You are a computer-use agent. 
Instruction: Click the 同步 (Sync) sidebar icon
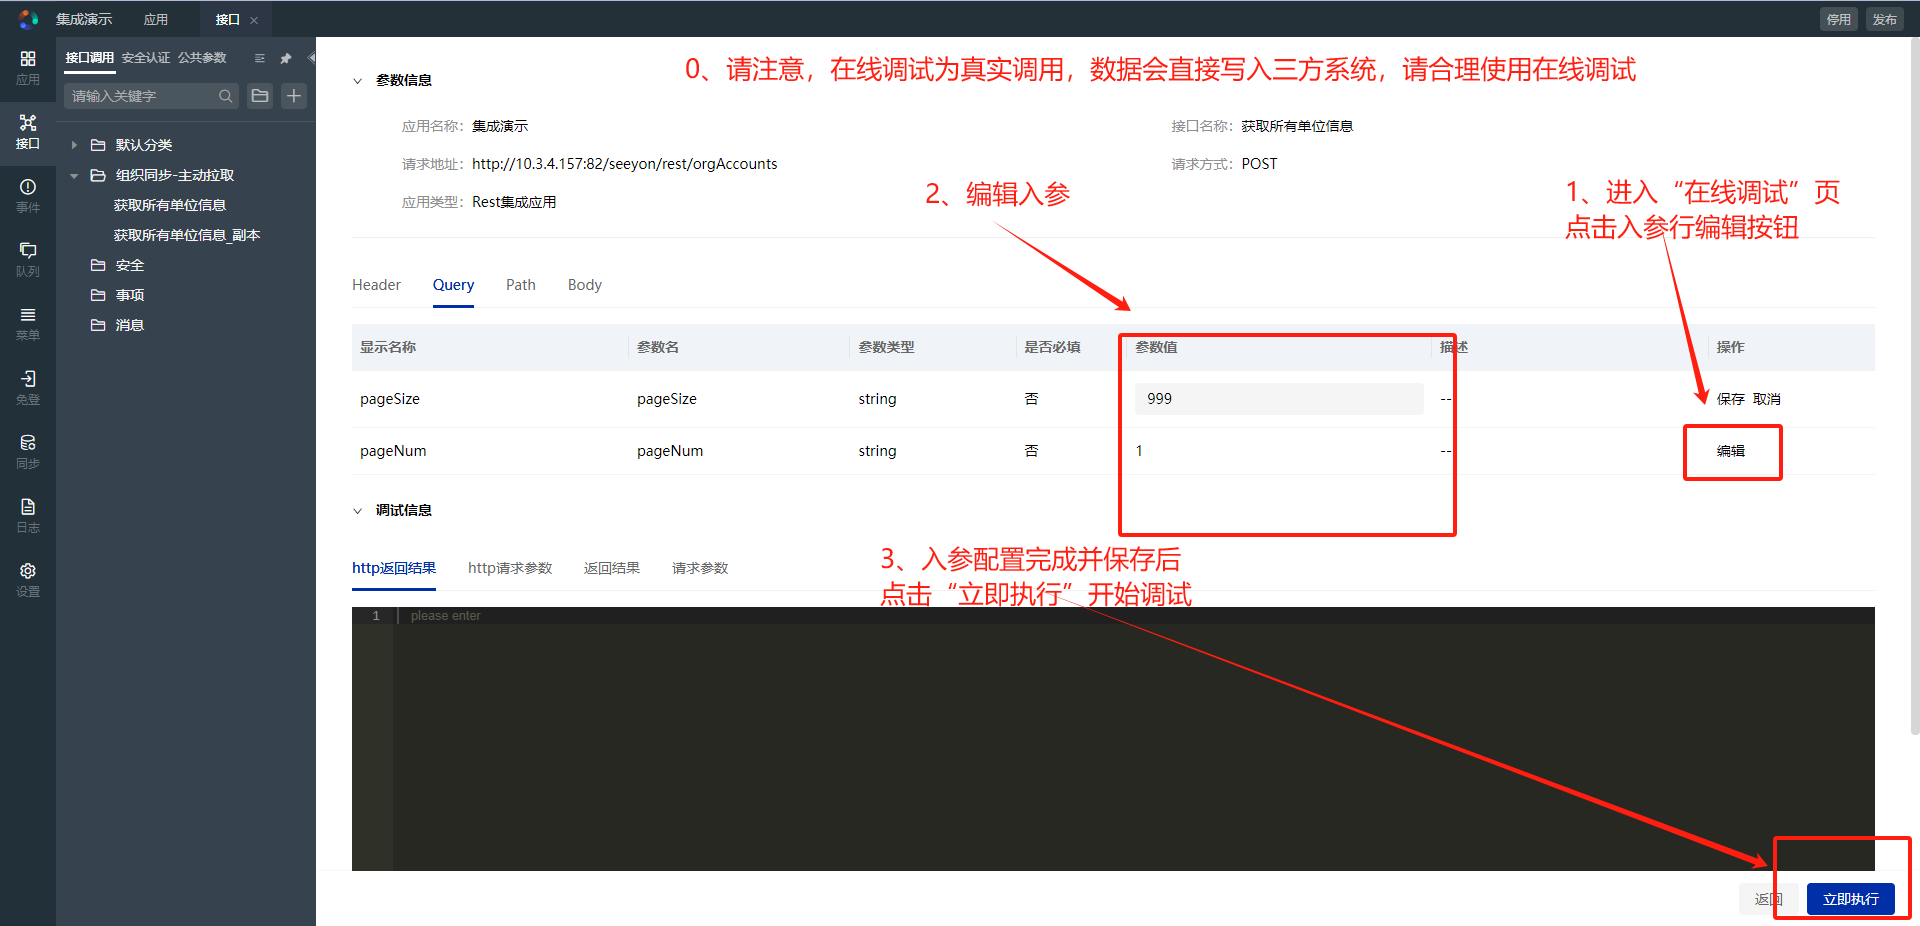pos(28,451)
